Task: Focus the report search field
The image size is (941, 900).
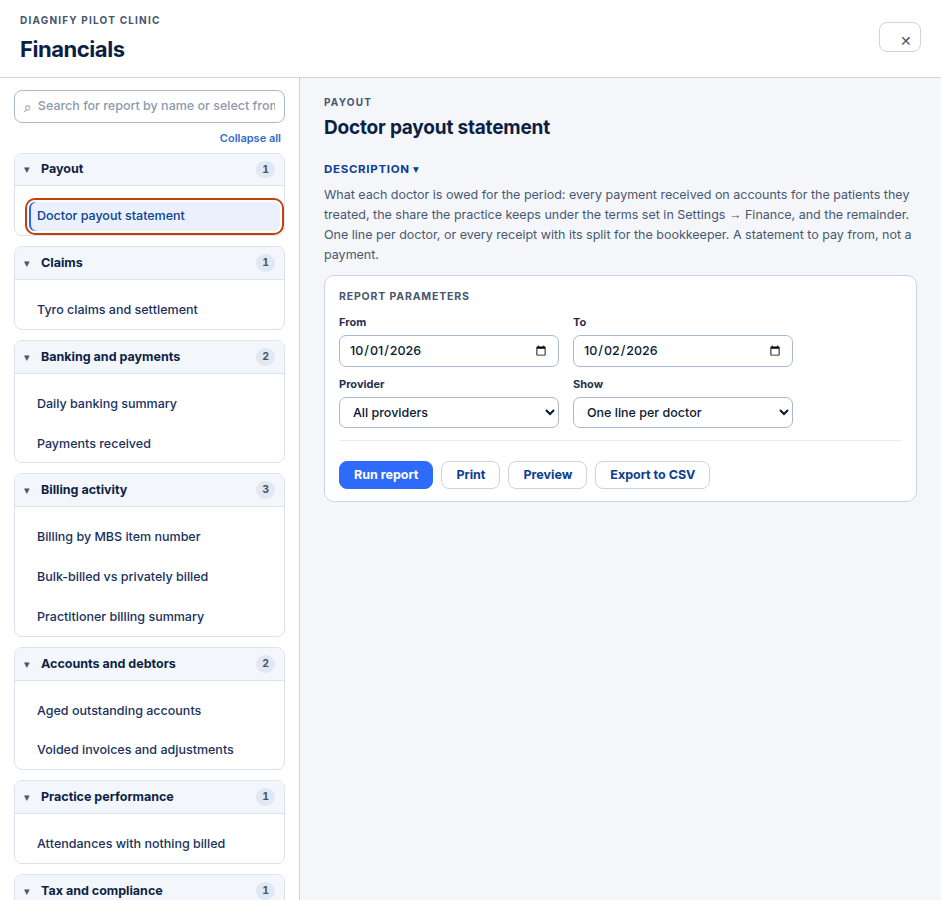Action: 149,106
